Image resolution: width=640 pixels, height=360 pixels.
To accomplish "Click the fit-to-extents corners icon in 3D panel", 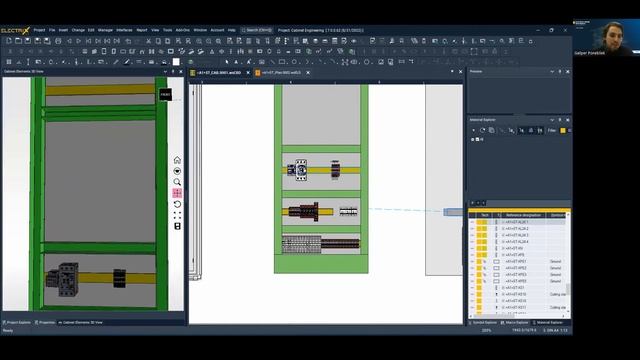I will point(177,215).
